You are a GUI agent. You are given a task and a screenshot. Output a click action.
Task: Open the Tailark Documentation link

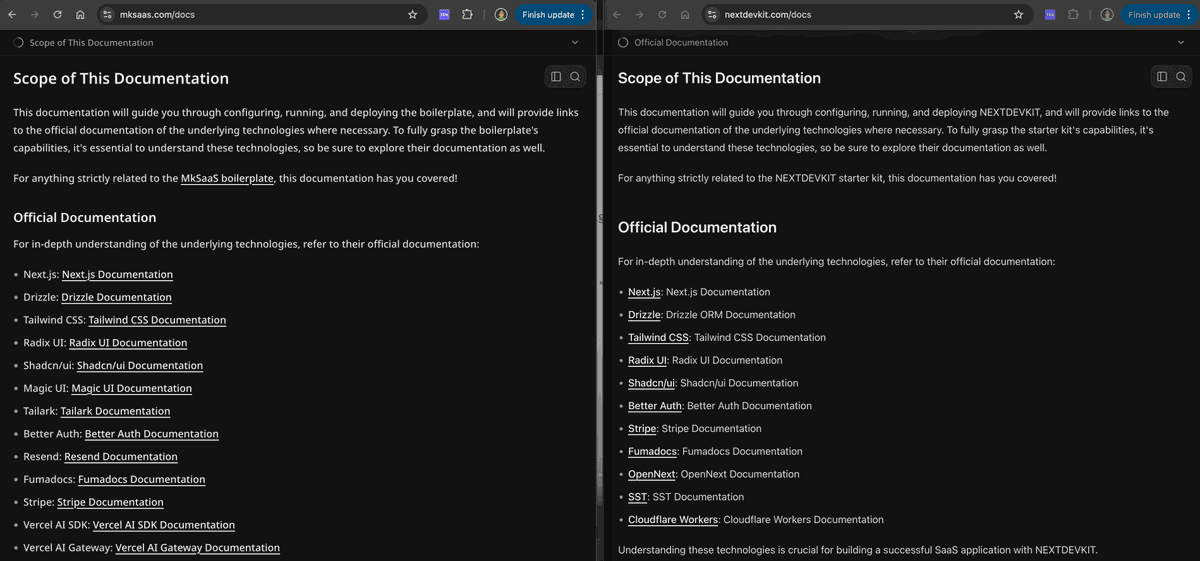115,411
